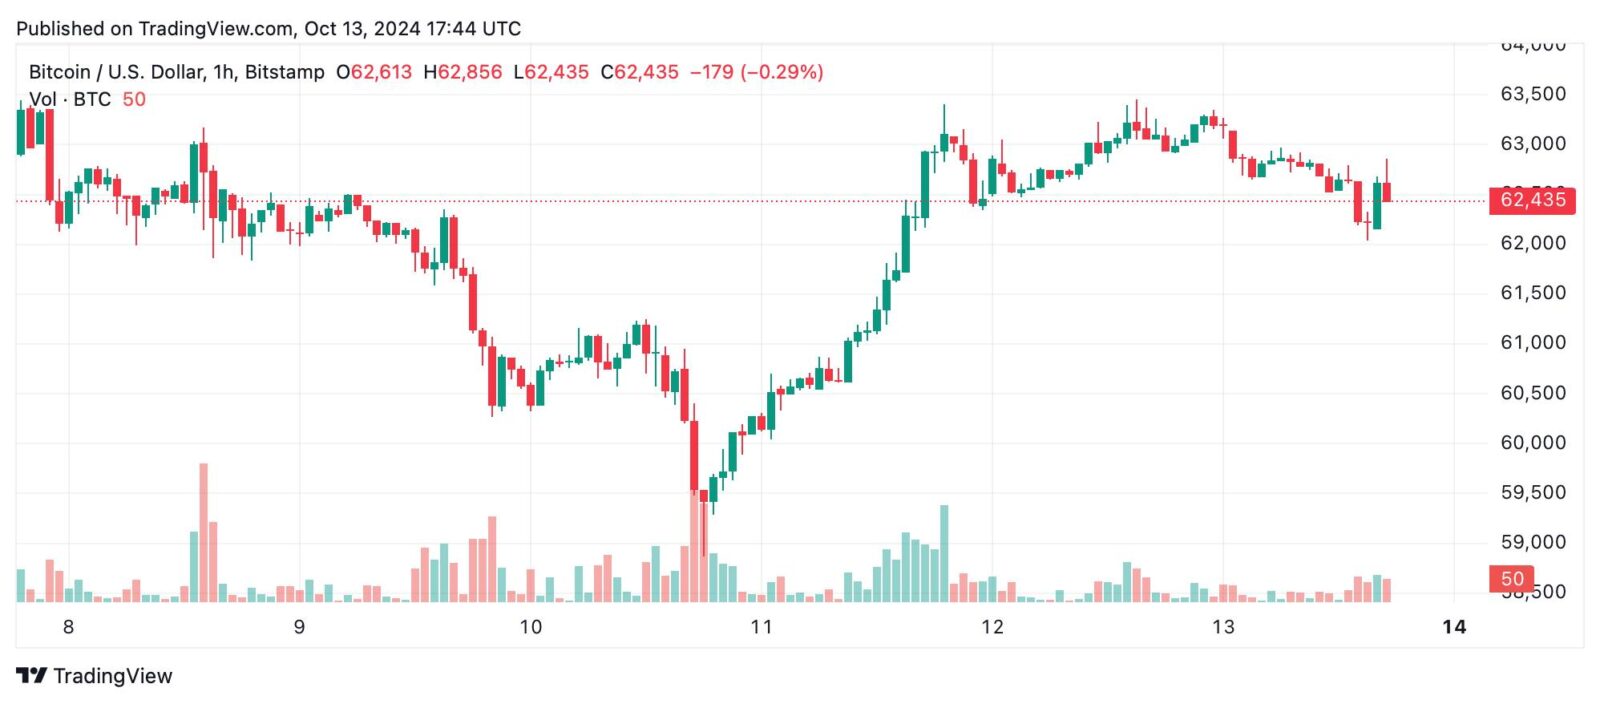Click the bold date label 14
This screenshot has height=704, width=1600.
tap(1454, 627)
